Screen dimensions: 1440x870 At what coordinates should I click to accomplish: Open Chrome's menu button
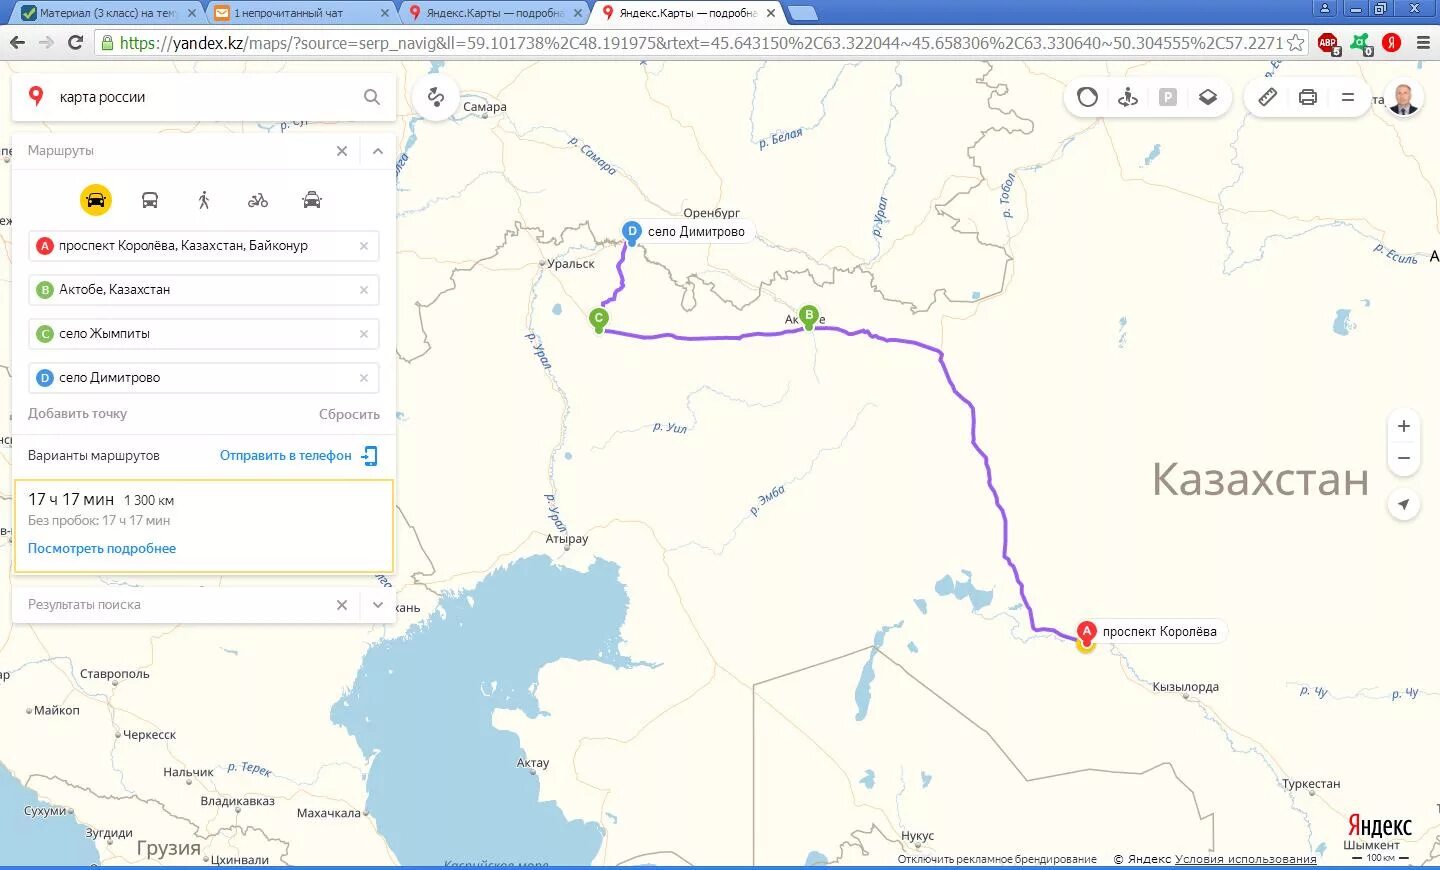[1423, 43]
